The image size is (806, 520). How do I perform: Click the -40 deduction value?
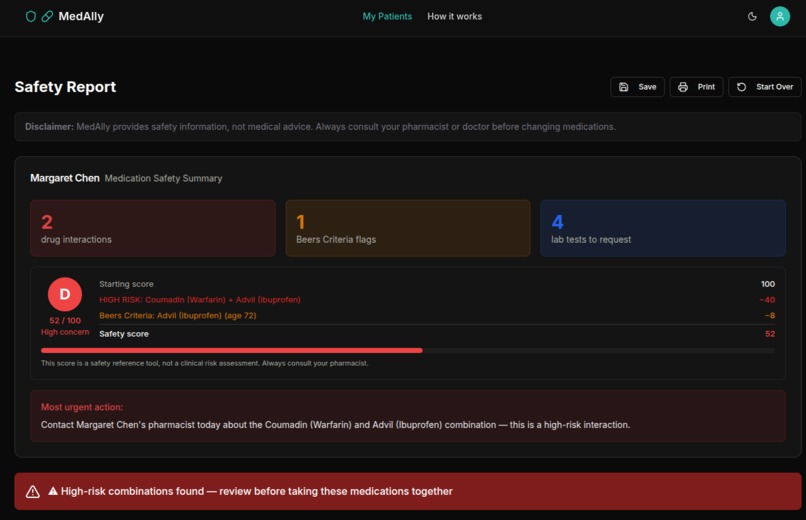(767, 300)
